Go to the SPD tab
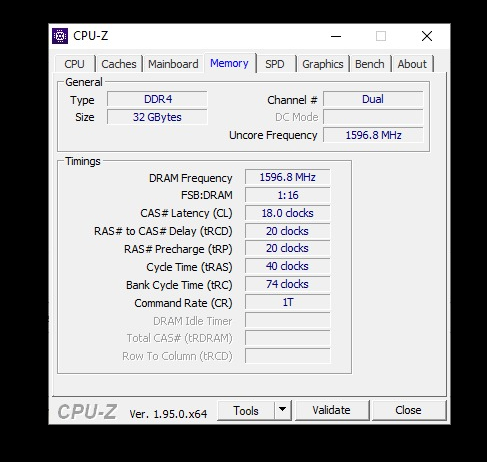487x462 pixels. [x=275, y=64]
